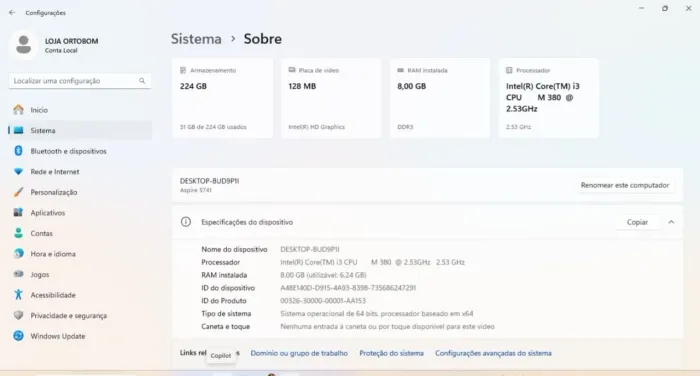Screen dimensions: 700x376
Task: Click Renomear este computador button
Action: (x=625, y=185)
